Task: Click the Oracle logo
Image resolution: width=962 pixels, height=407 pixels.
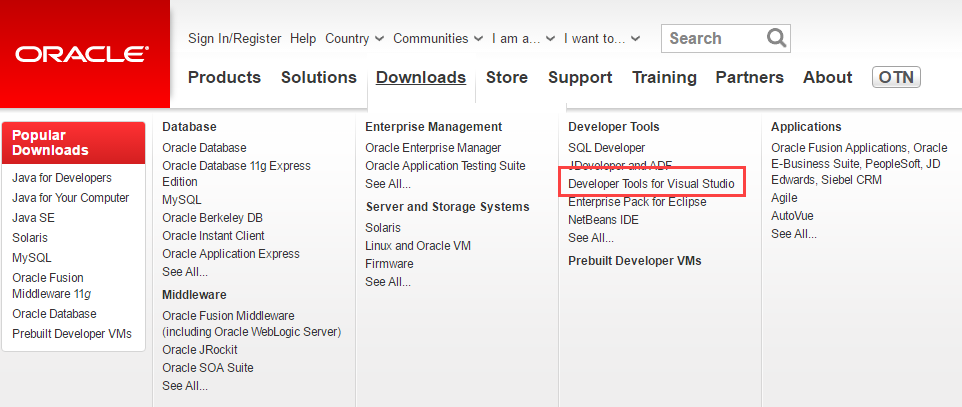Action: pyautogui.click(x=81, y=54)
